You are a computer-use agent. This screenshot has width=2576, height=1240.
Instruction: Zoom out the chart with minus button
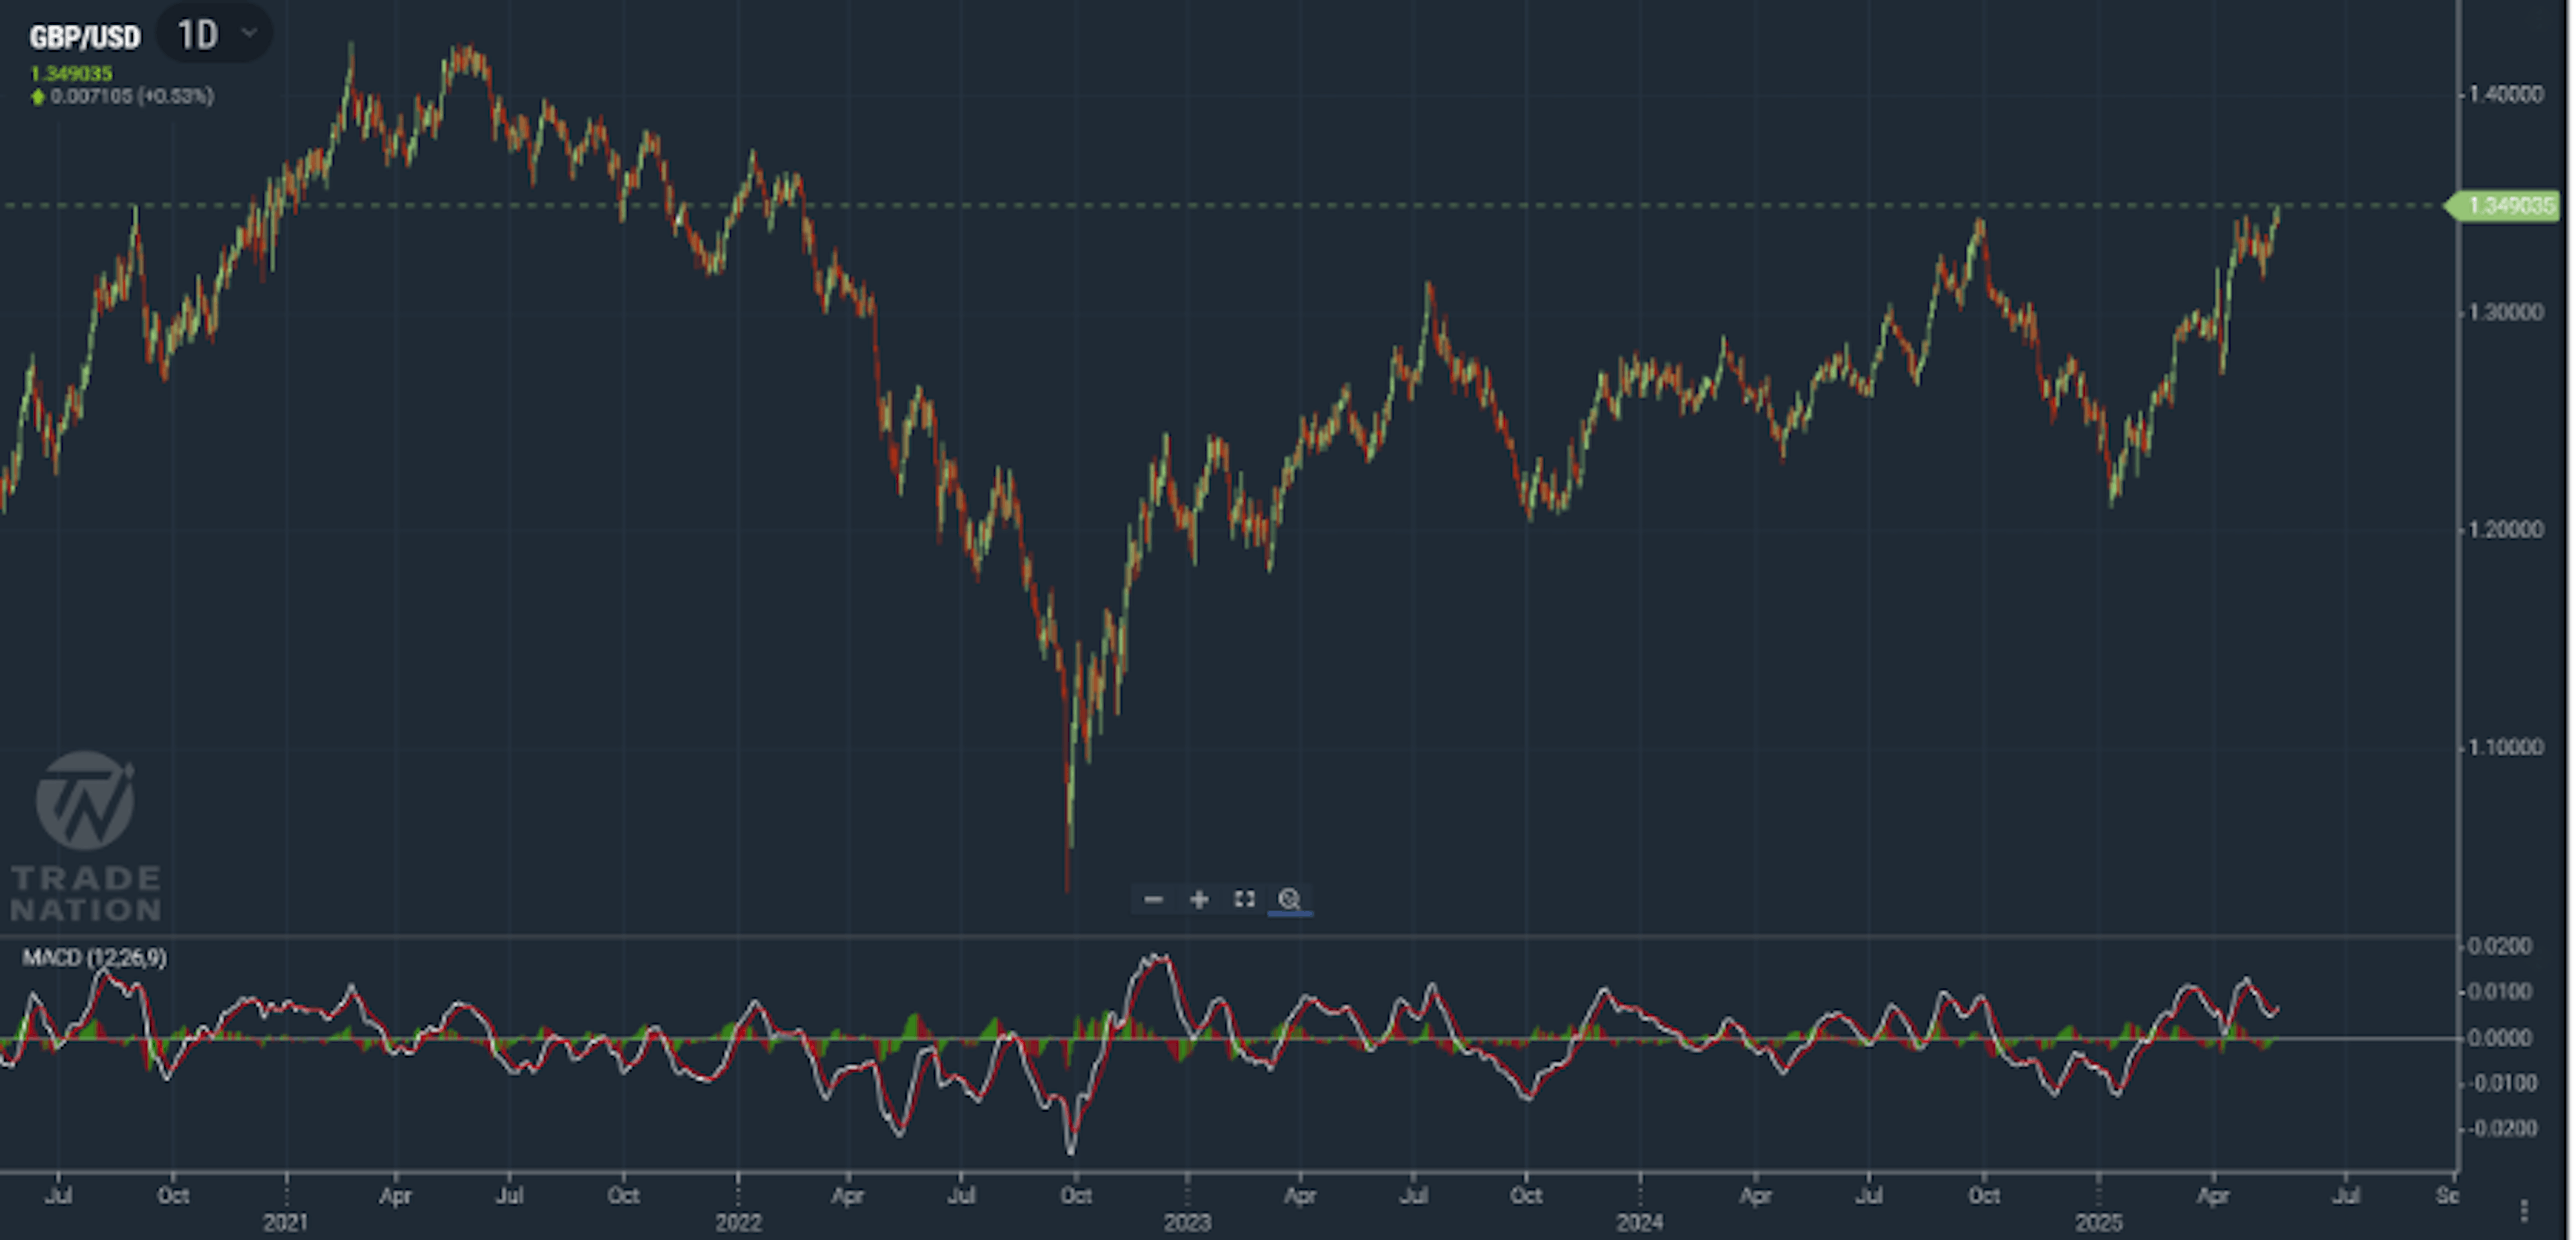click(1153, 899)
